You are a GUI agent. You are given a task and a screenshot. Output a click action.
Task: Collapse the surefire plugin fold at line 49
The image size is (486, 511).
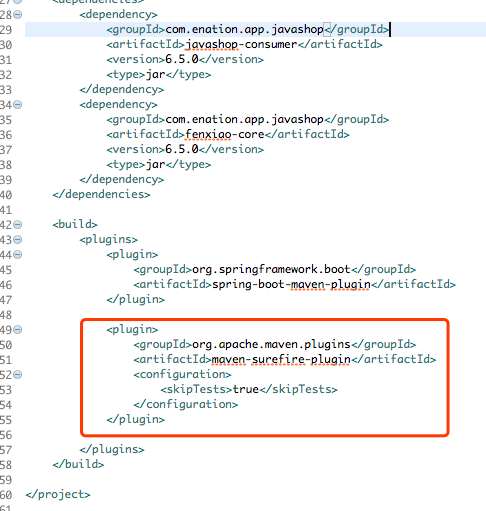pyautogui.click(x=18, y=330)
